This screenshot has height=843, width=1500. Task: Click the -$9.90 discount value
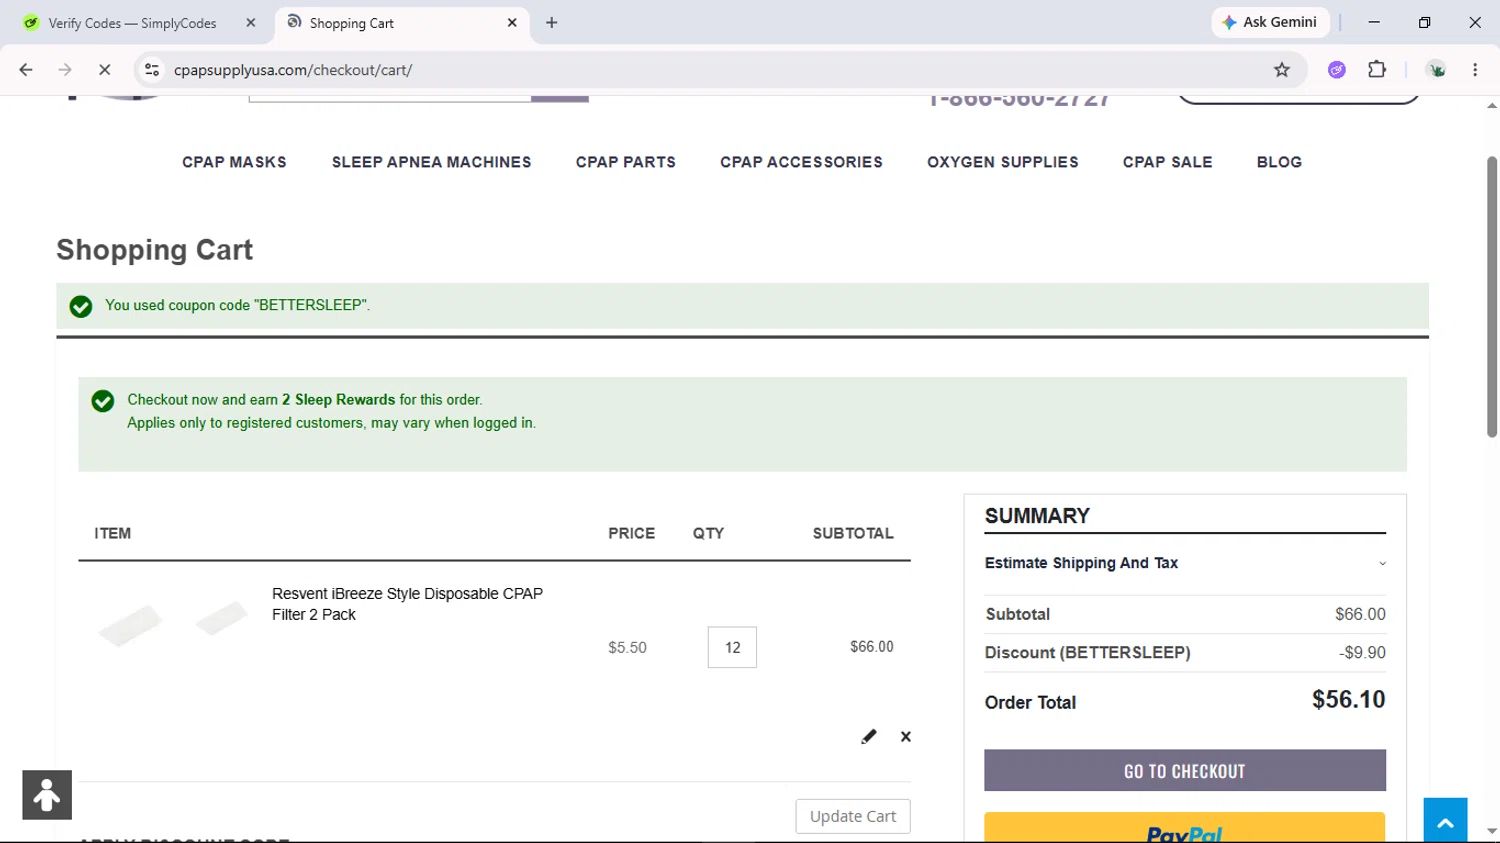(1362, 653)
